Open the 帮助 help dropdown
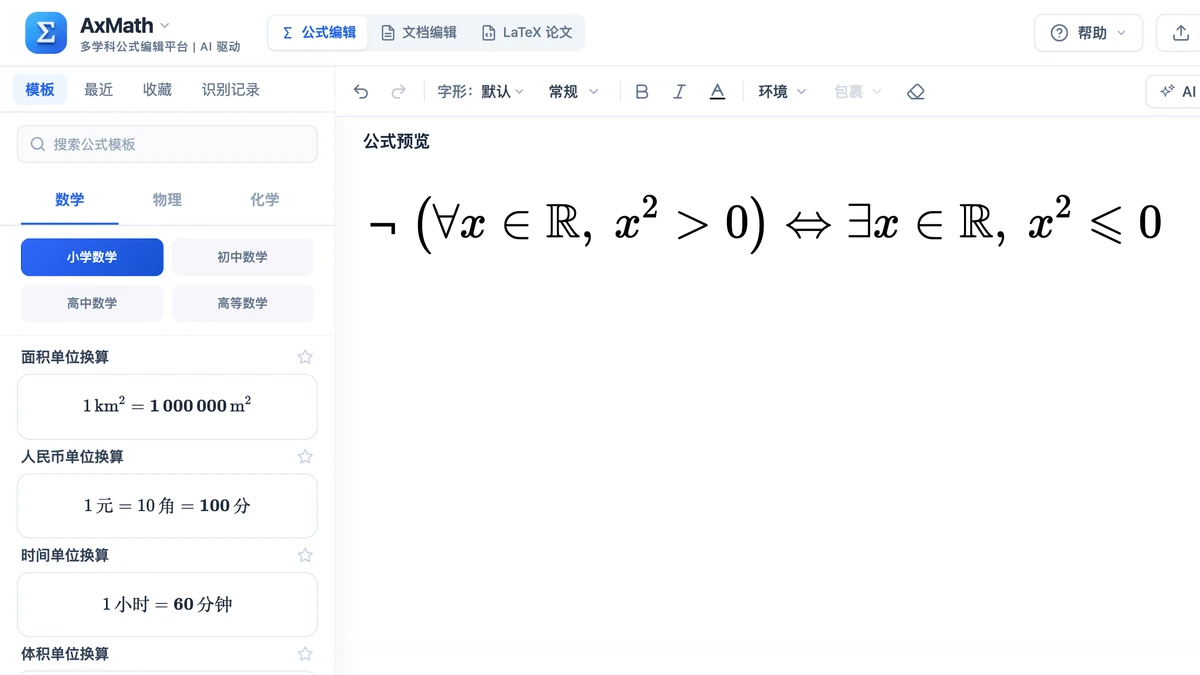This screenshot has width=1200, height=675. tap(1088, 33)
